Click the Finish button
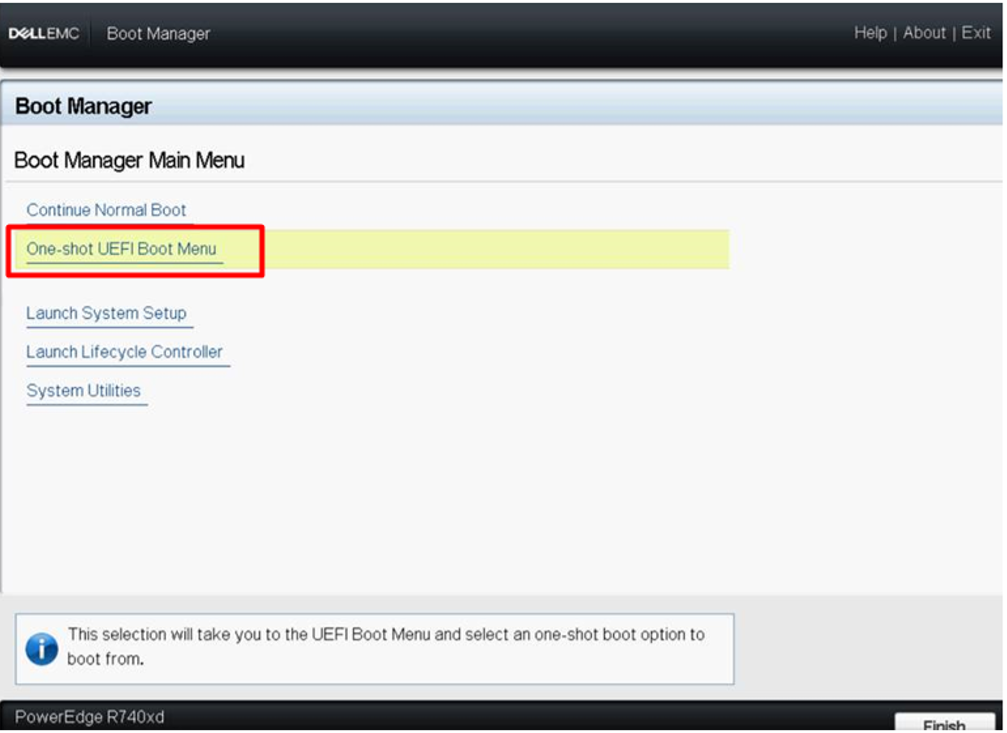 coord(943,723)
